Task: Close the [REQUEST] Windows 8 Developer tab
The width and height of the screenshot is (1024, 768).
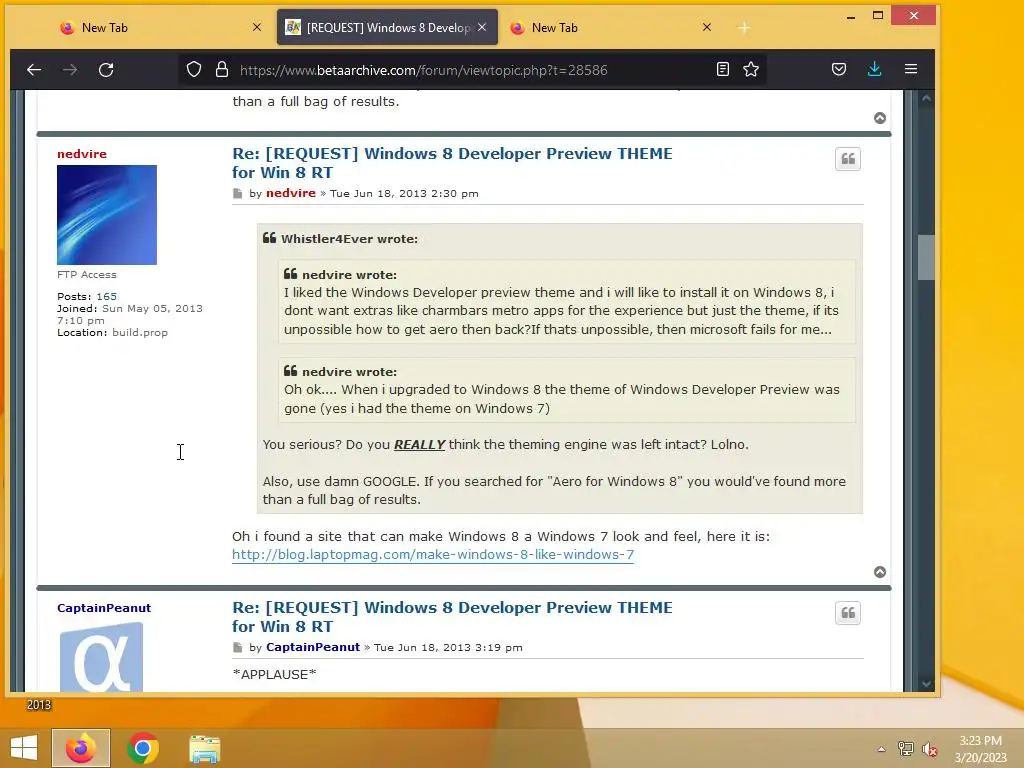Action: coord(482,27)
